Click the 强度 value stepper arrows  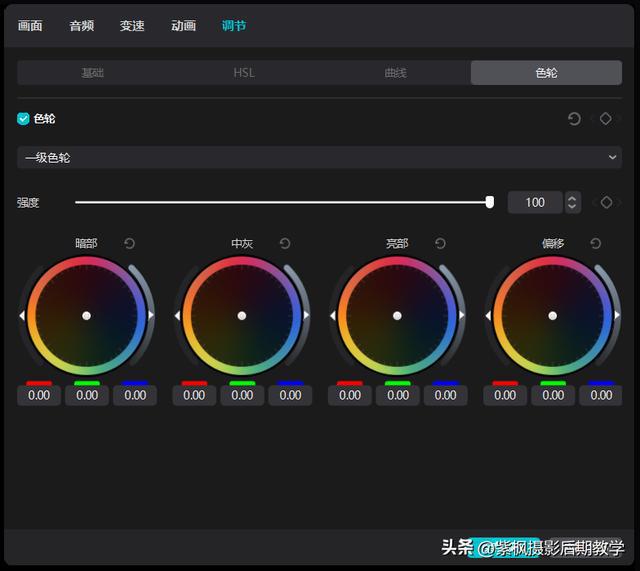[572, 202]
